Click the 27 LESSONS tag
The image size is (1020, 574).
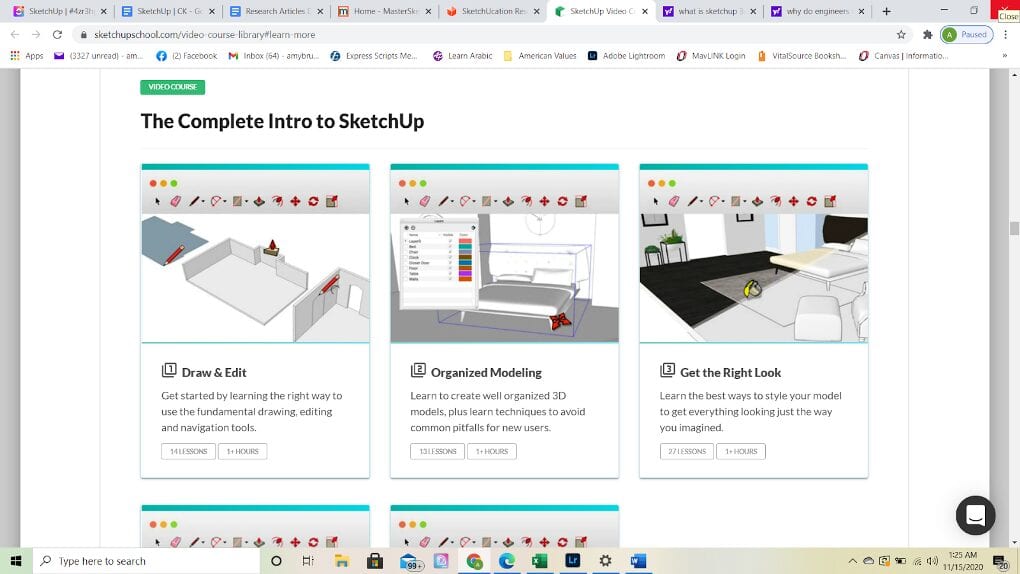click(687, 451)
